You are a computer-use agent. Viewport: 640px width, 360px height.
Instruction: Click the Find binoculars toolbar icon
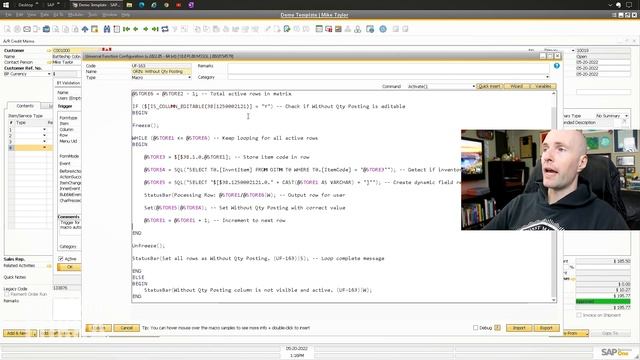point(107,29)
